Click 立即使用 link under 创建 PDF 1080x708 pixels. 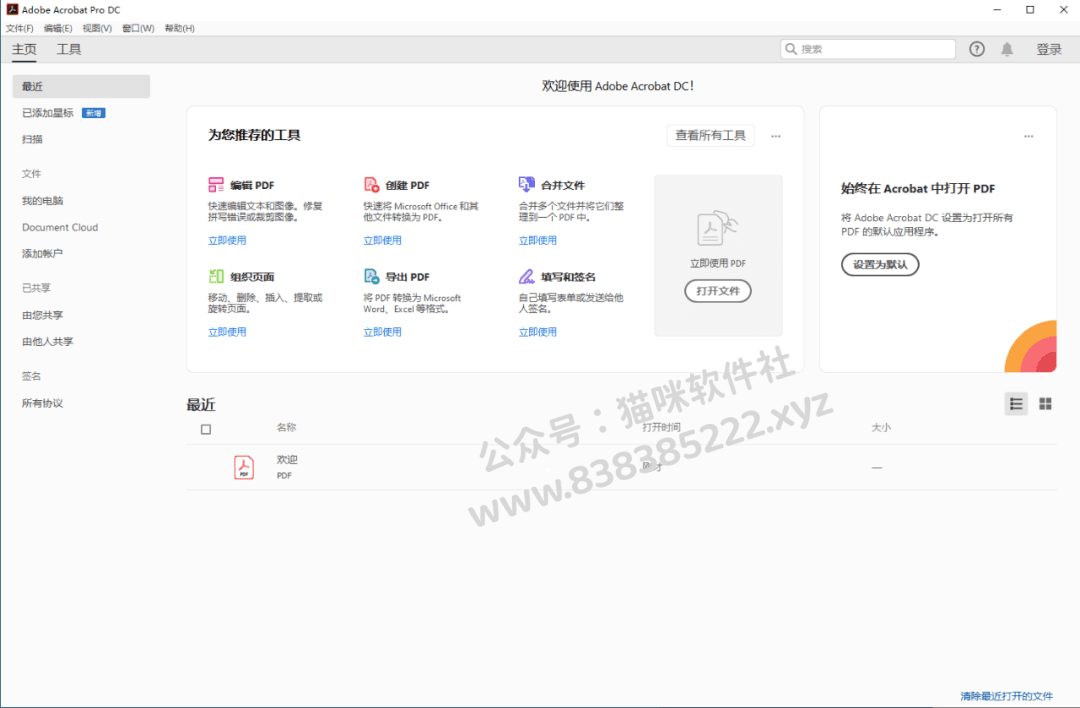pos(382,240)
